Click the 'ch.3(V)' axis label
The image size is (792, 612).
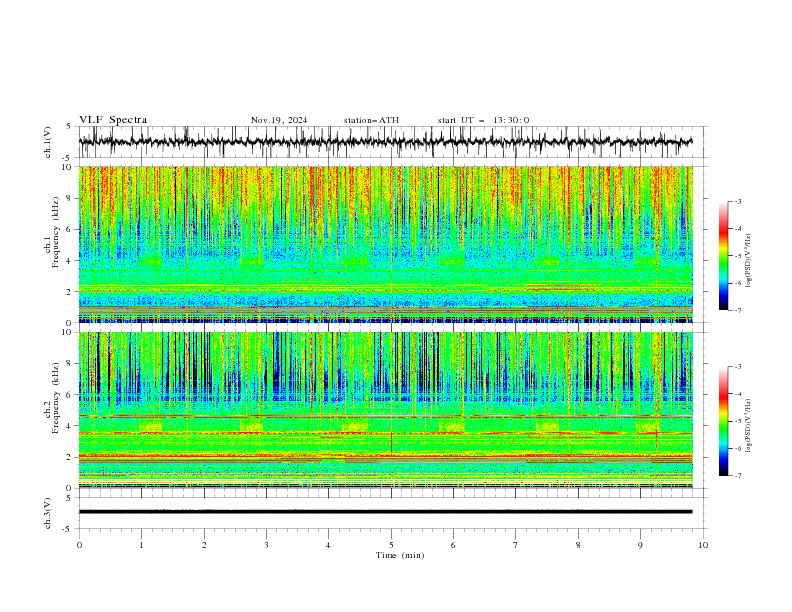pos(48,513)
